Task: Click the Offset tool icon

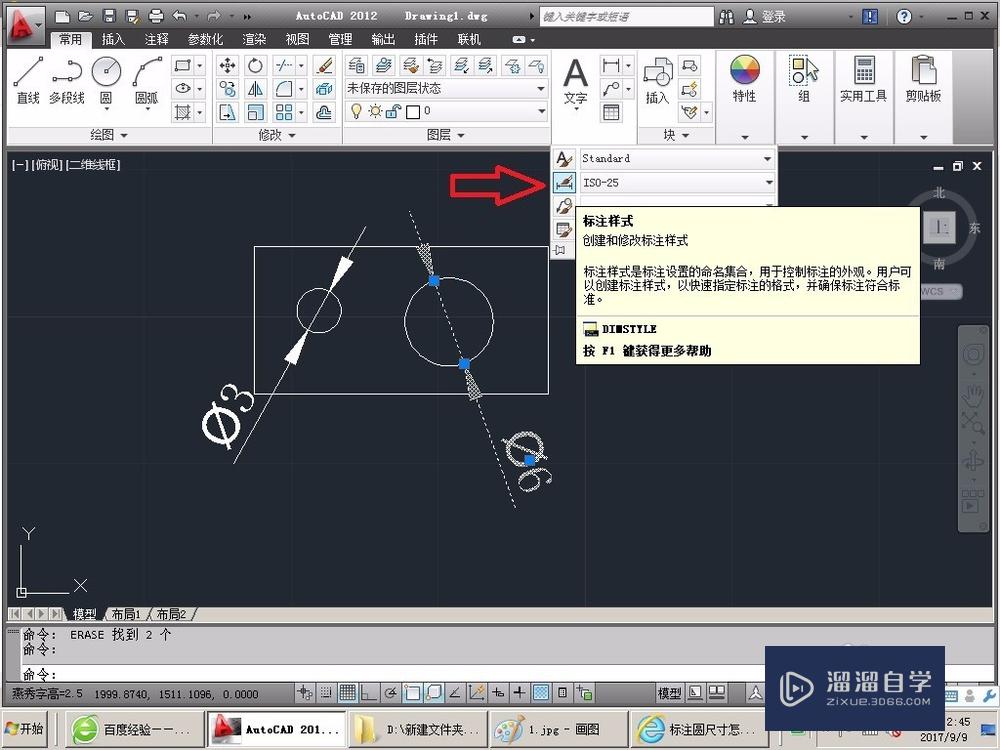Action: pos(324,113)
